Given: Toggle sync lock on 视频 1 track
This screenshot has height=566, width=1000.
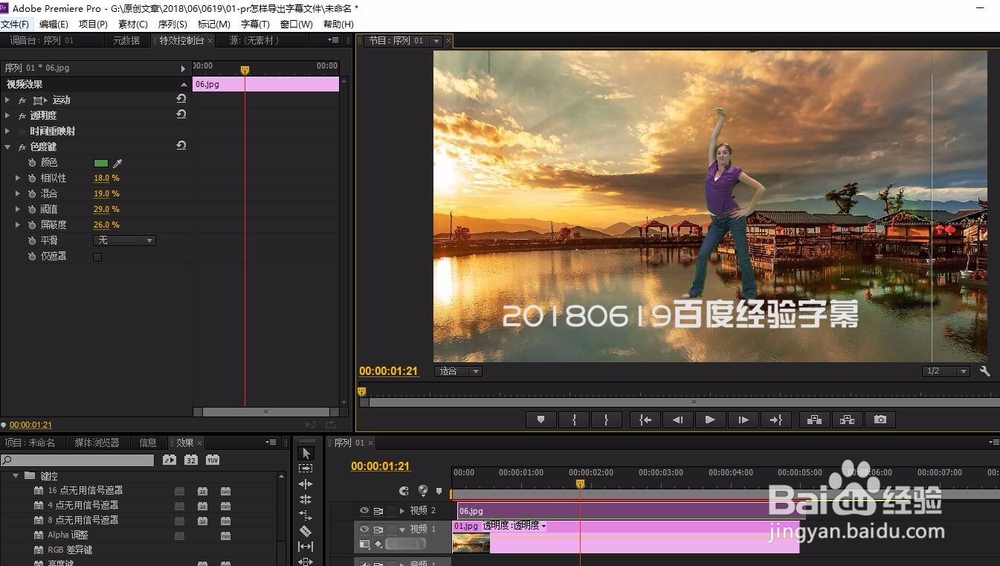Looking at the screenshot, I should pos(378,529).
